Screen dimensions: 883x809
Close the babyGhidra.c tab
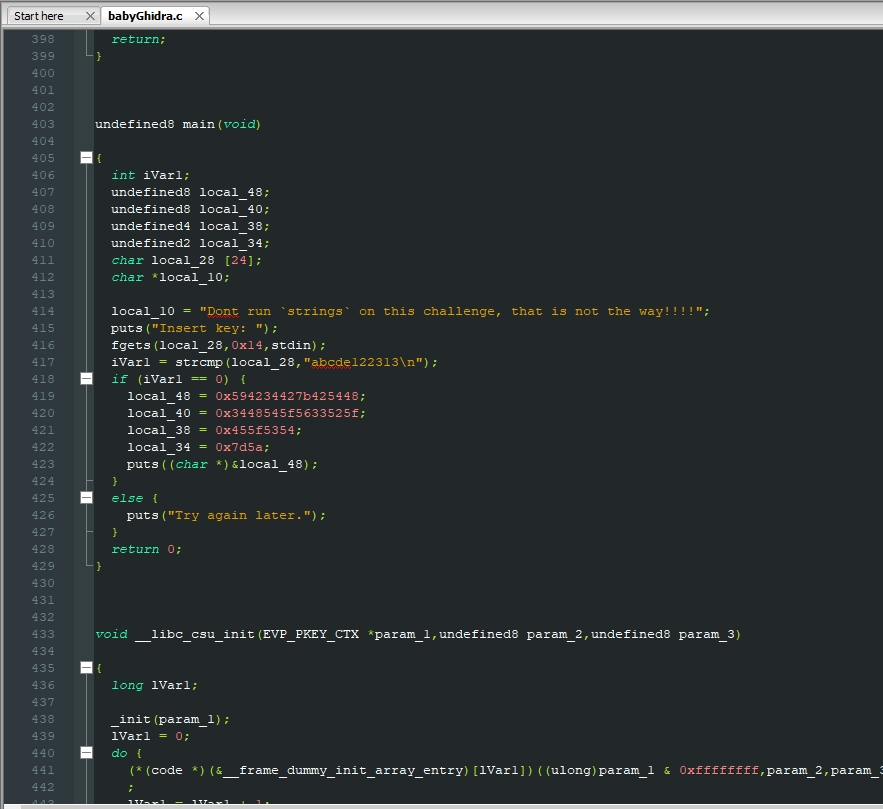click(199, 16)
